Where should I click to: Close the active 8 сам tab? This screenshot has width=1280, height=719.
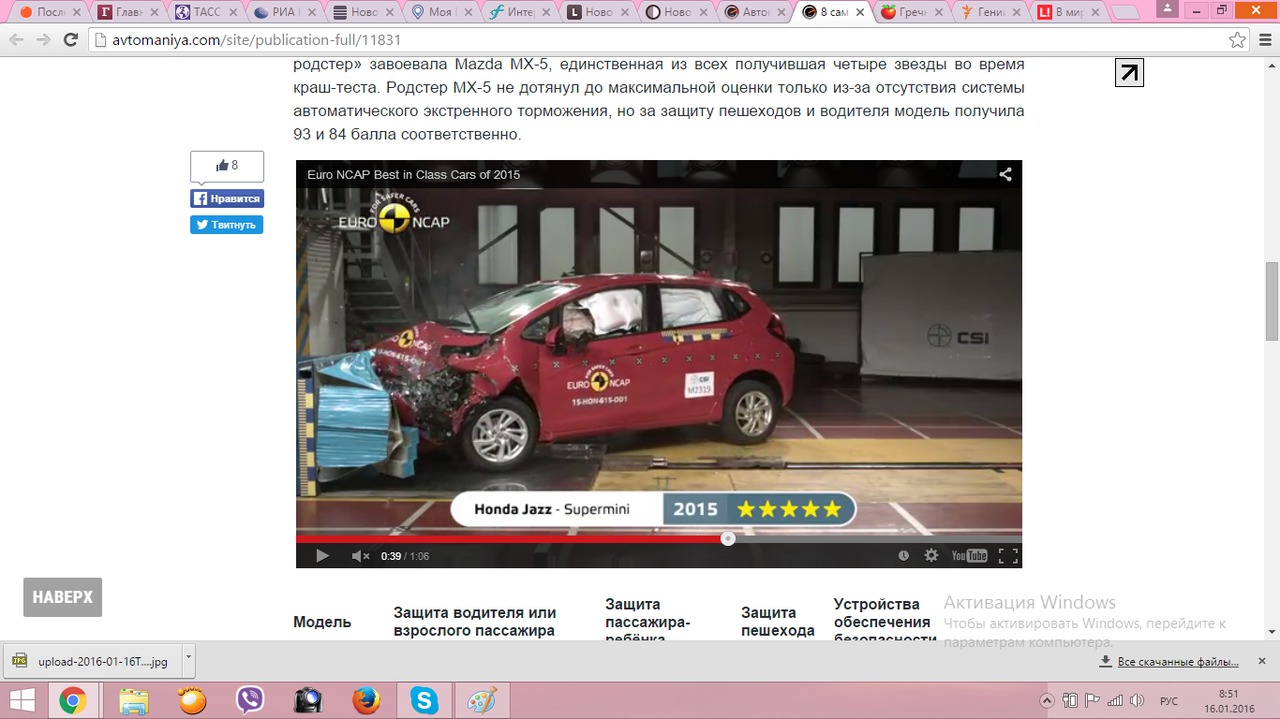pyautogui.click(x=858, y=13)
